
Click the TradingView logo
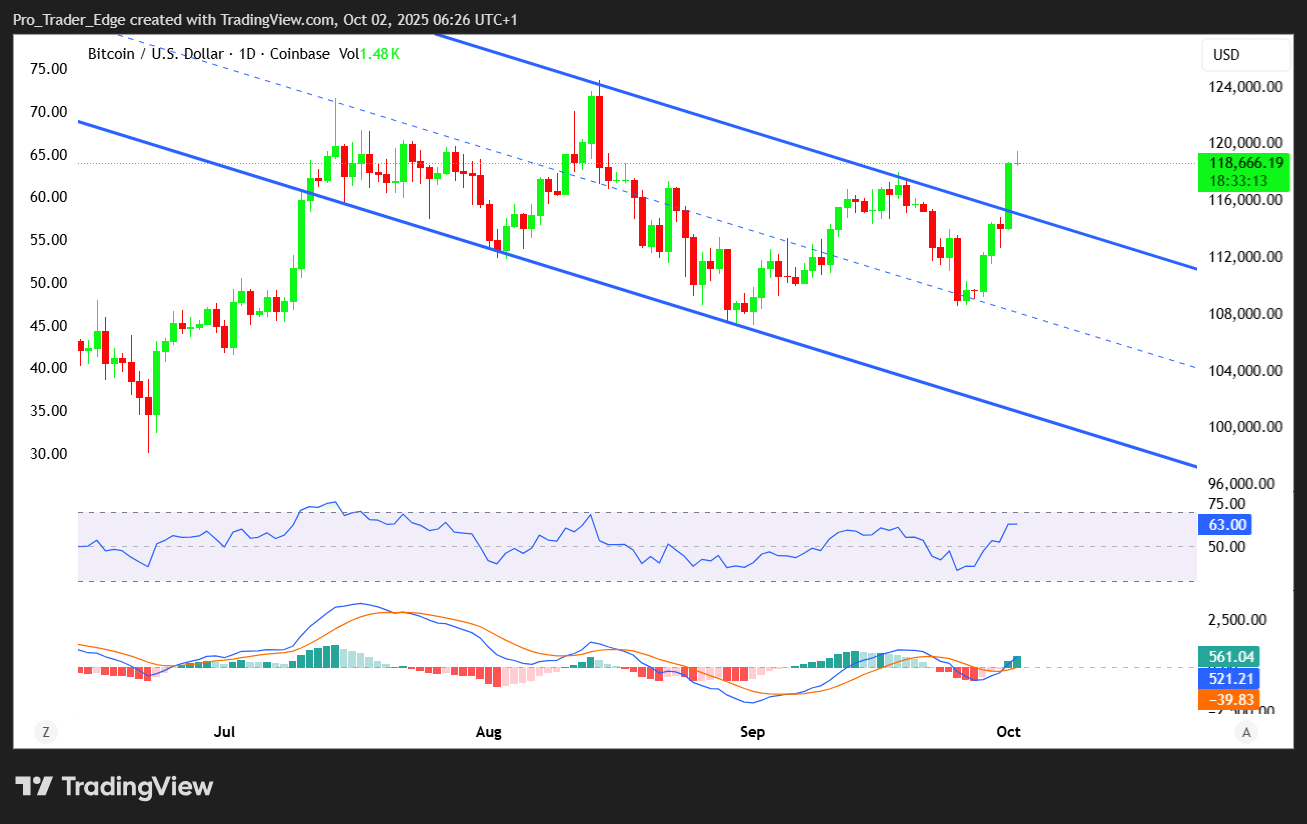pyautogui.click(x=114, y=786)
